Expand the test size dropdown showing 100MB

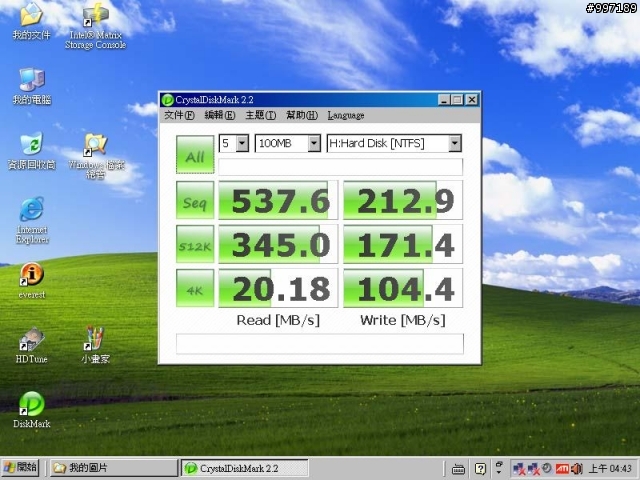314,143
